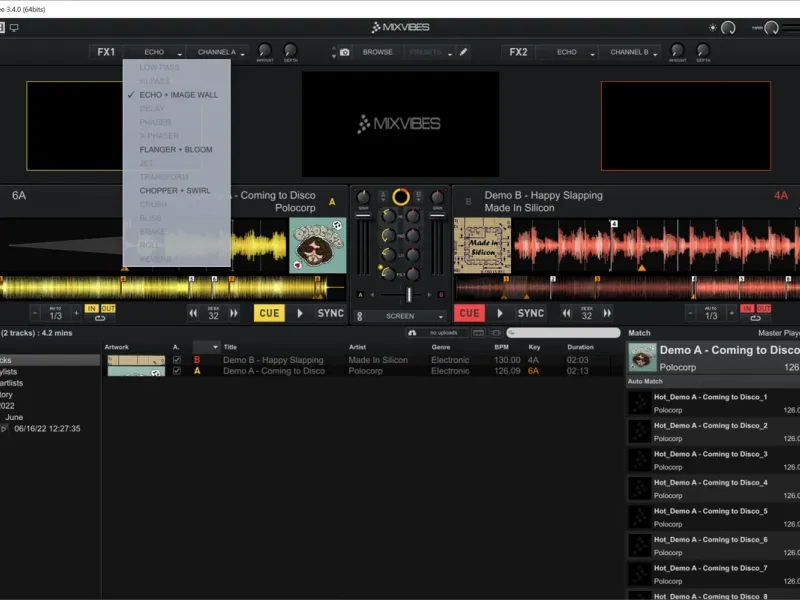Uncheck the Demo A - Coming to Disco checkbox
This screenshot has height=600, width=800.
click(177, 371)
